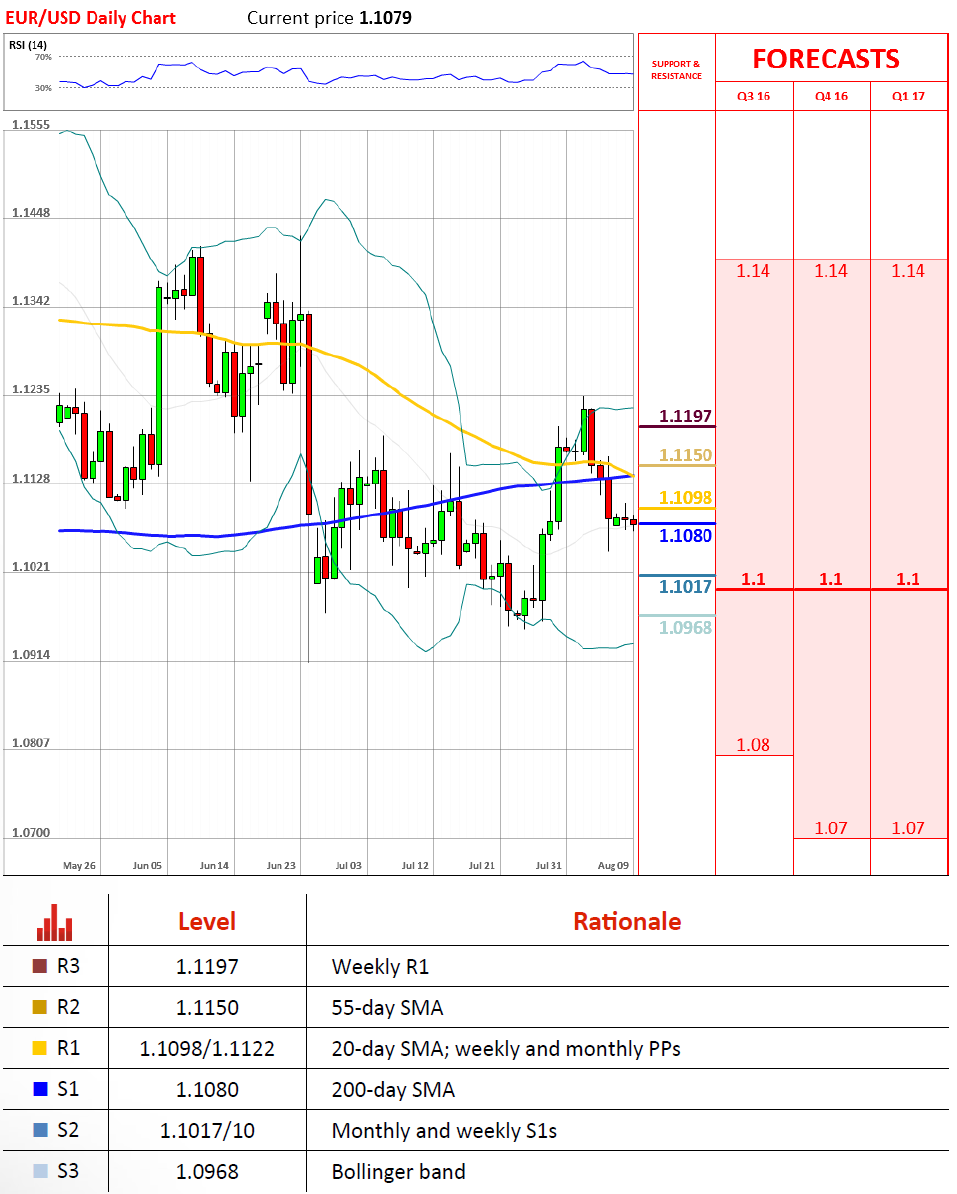Click the blue S1 color swatch
The image size is (957, 1194).
click(x=40, y=1090)
